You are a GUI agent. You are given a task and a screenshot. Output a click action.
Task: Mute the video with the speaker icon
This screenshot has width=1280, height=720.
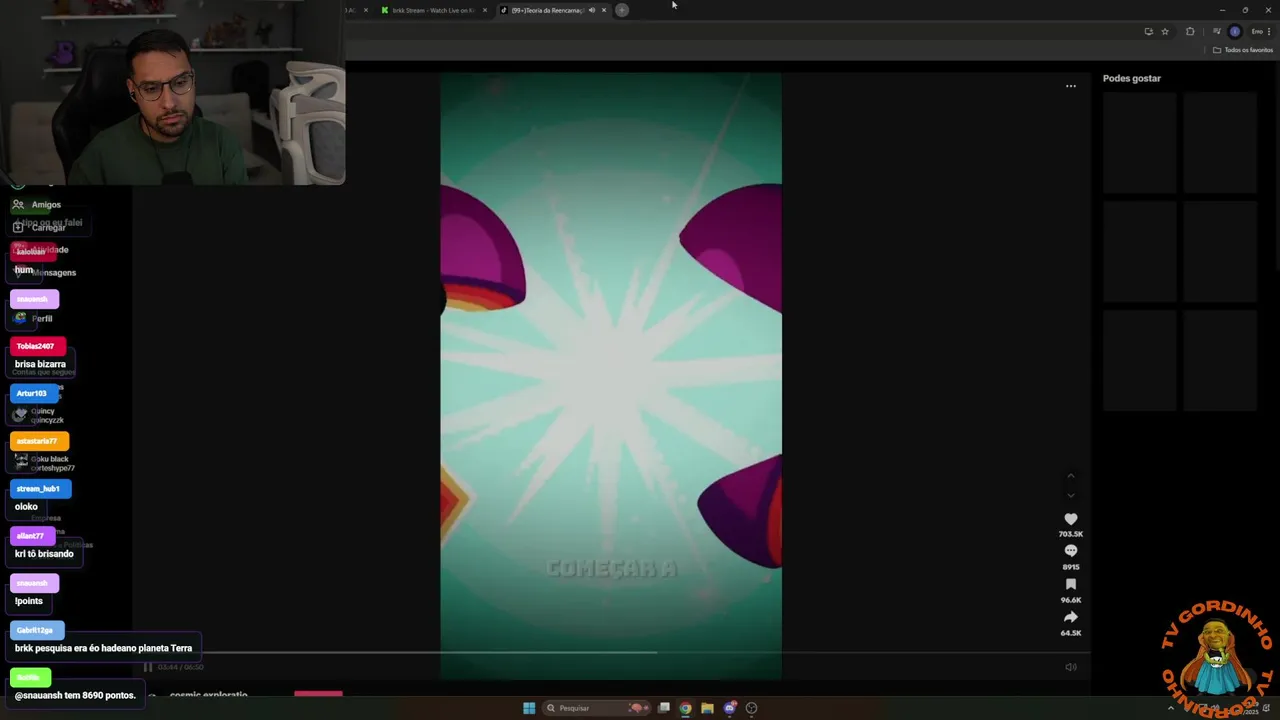1070,667
